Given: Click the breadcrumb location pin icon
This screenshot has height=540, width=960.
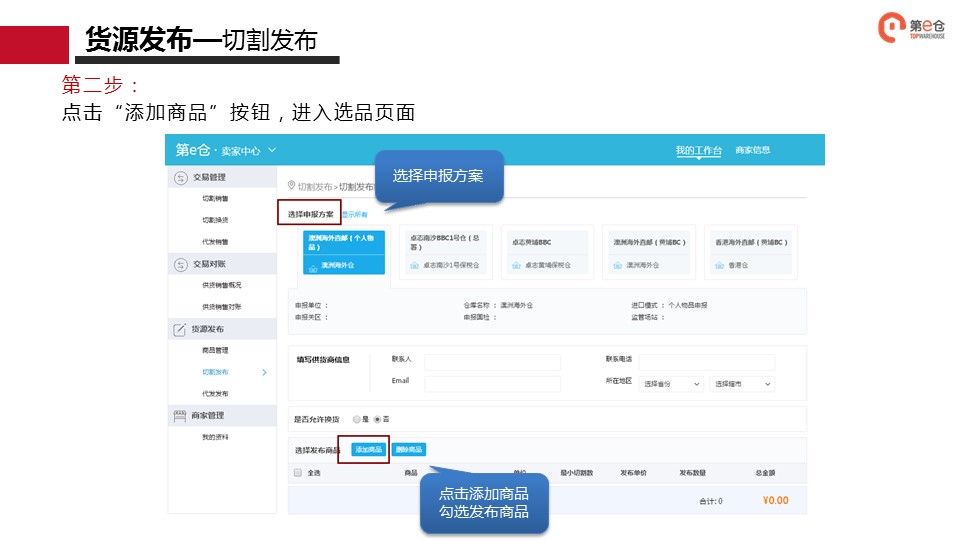Looking at the screenshot, I should [291, 186].
